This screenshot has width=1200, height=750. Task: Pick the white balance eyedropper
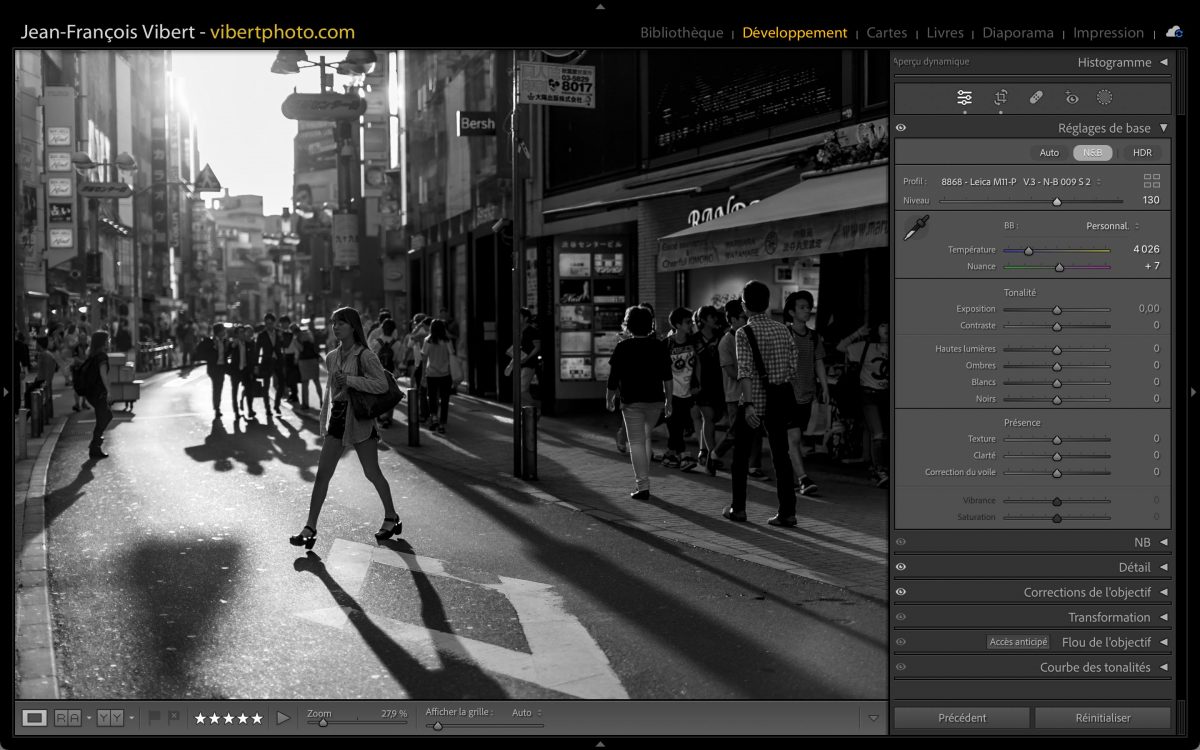915,228
